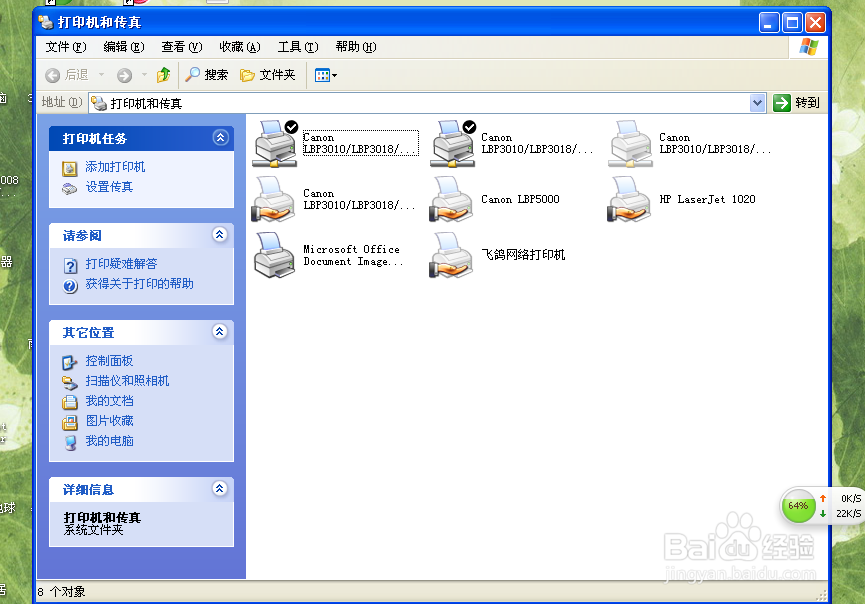
Task: Click the computer icon beside 我的电脑
Action: tap(70, 442)
